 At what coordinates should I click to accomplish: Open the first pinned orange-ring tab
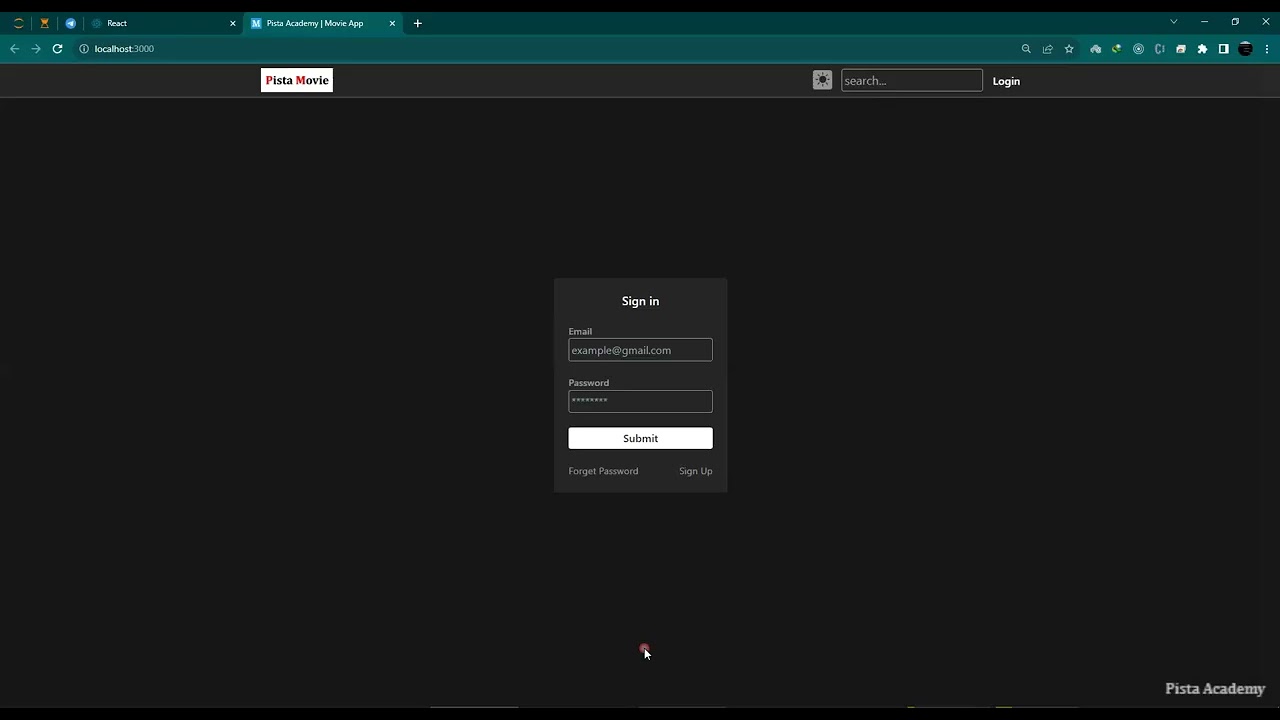tap(18, 23)
